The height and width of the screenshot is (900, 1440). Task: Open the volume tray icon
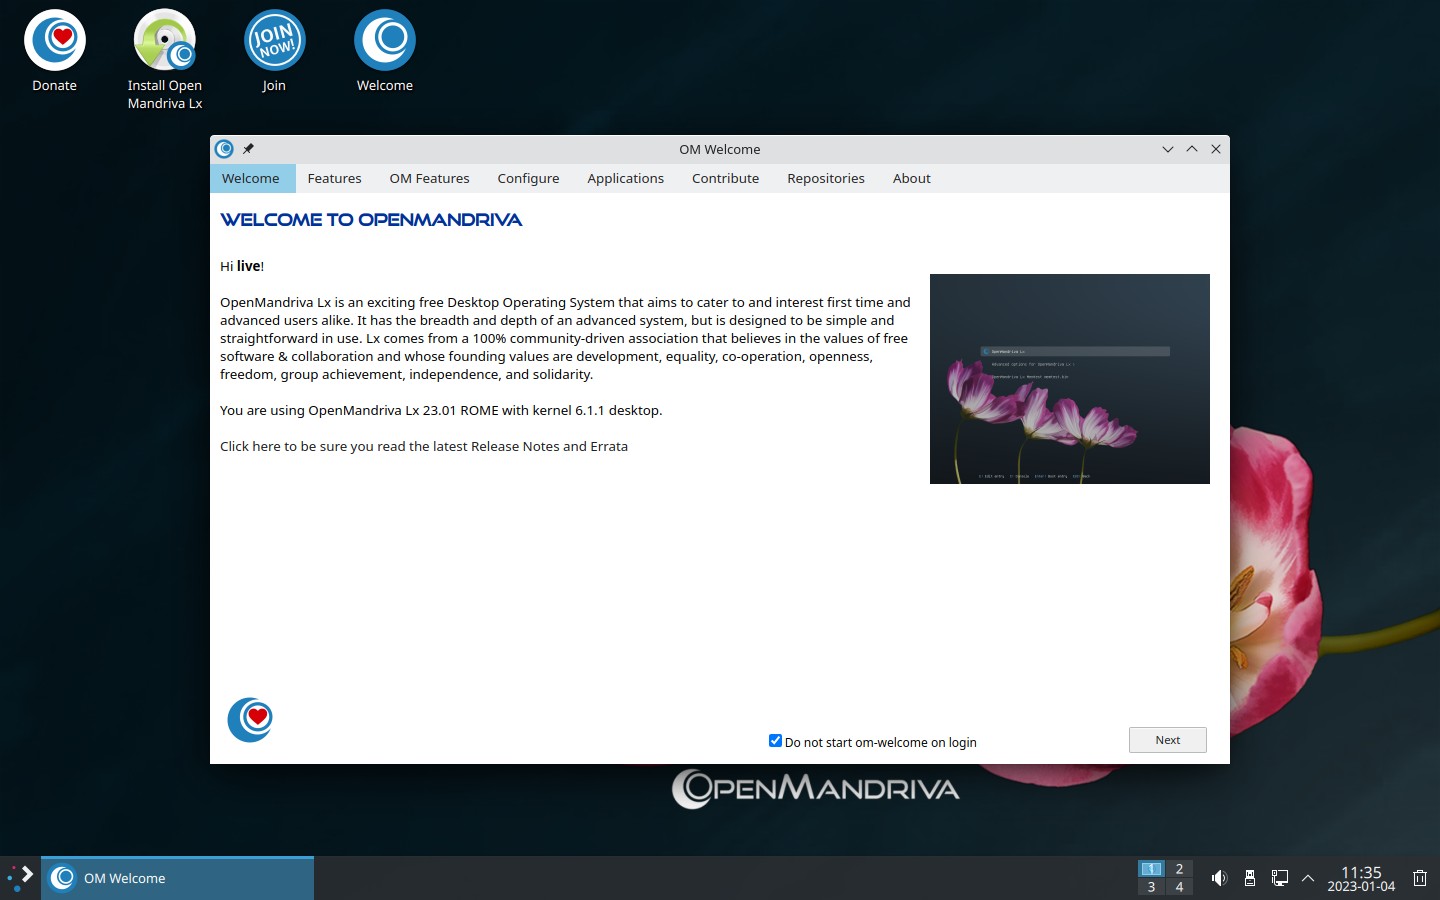(1219, 878)
